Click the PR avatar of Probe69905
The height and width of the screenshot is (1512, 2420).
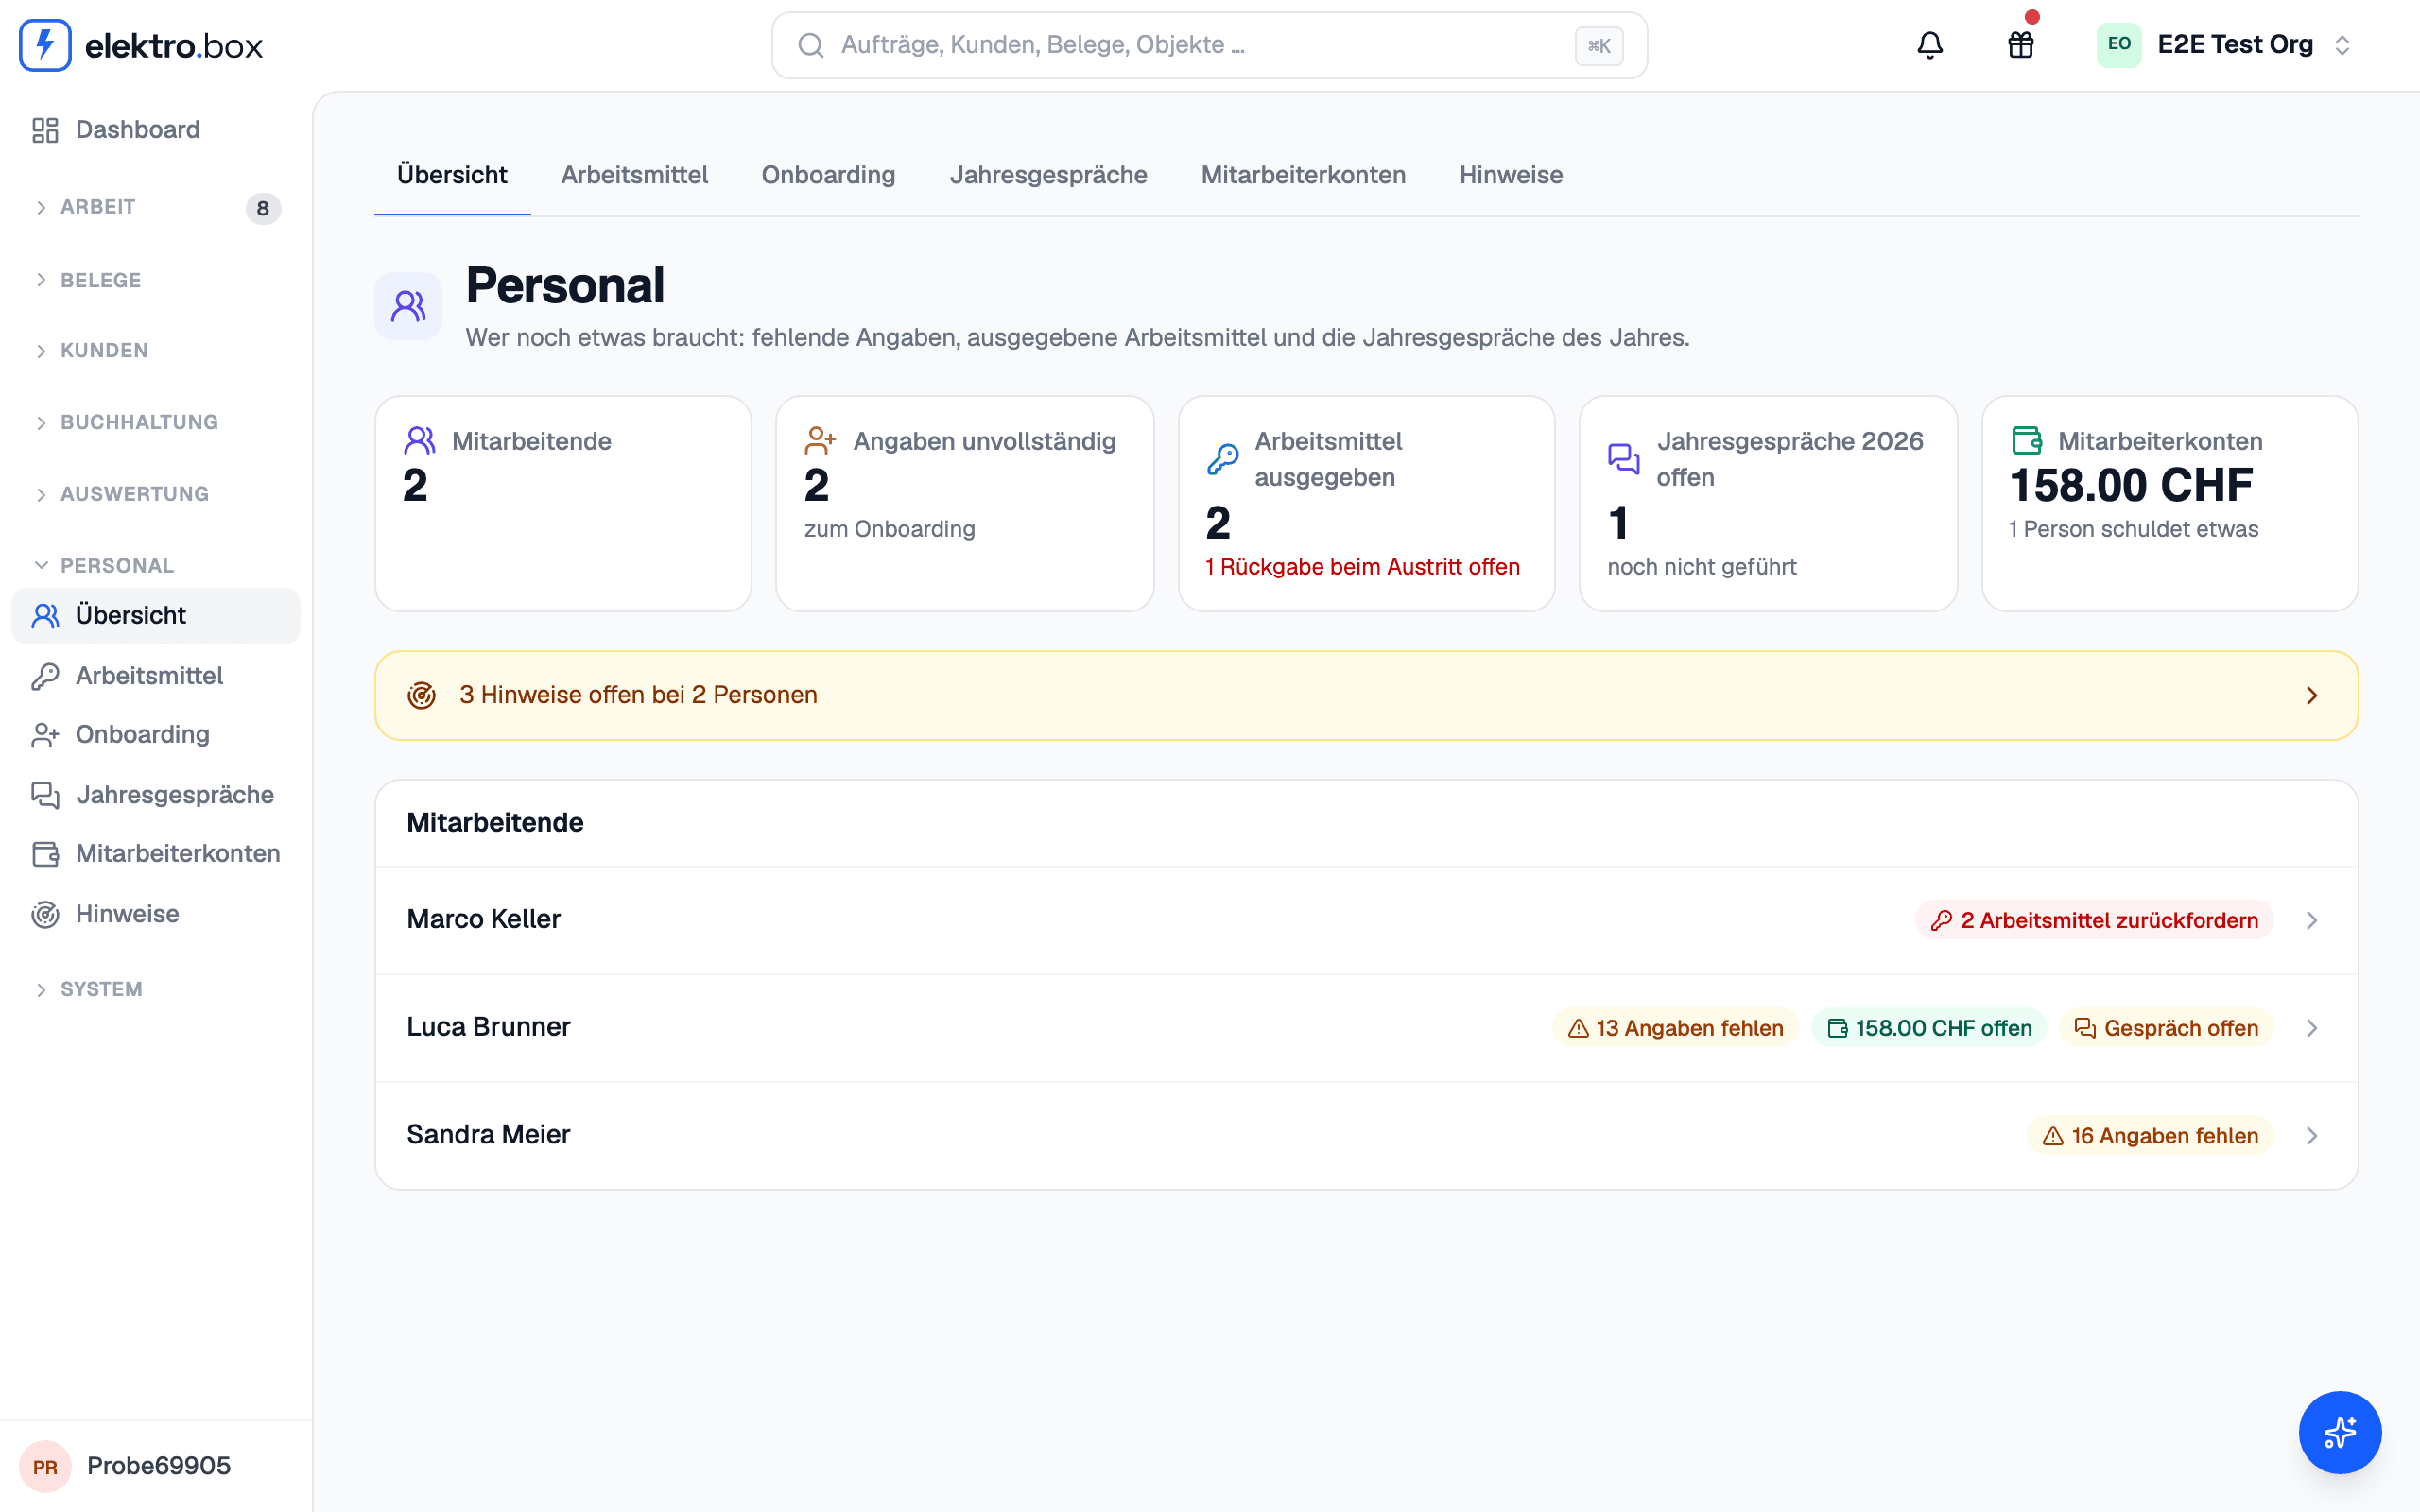pos(45,1466)
